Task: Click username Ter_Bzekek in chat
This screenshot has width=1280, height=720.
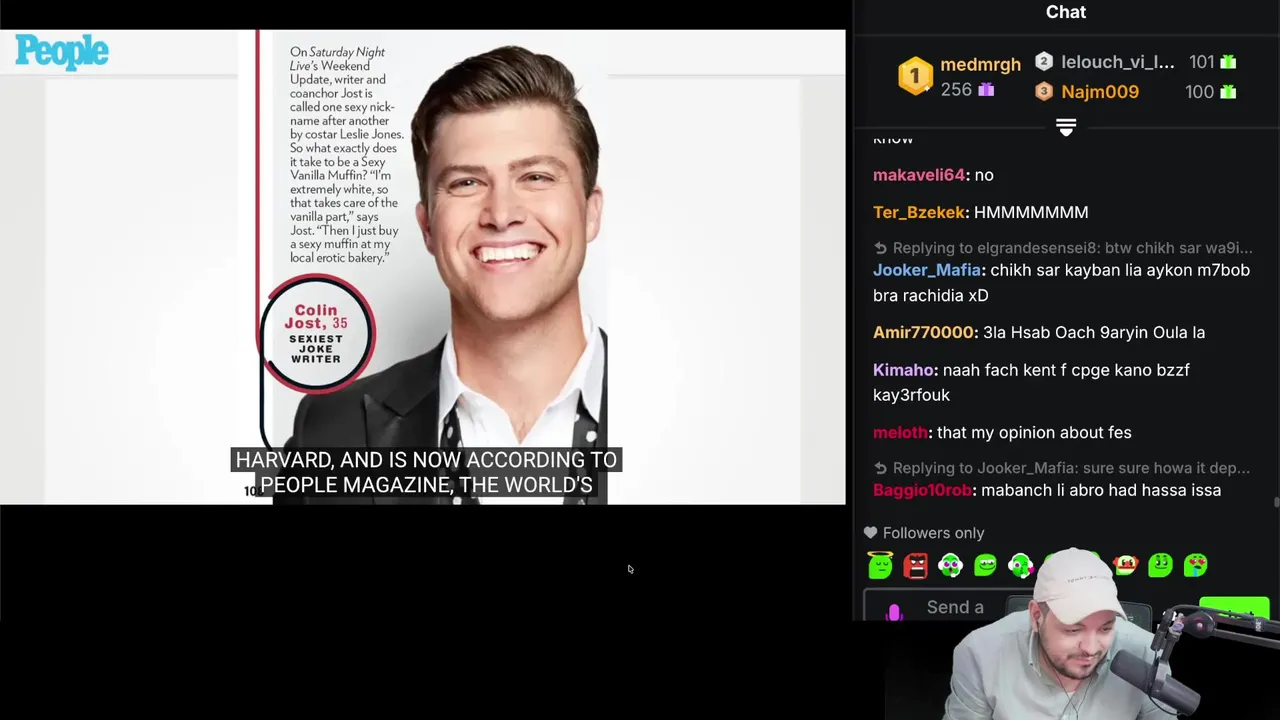Action: tap(919, 212)
